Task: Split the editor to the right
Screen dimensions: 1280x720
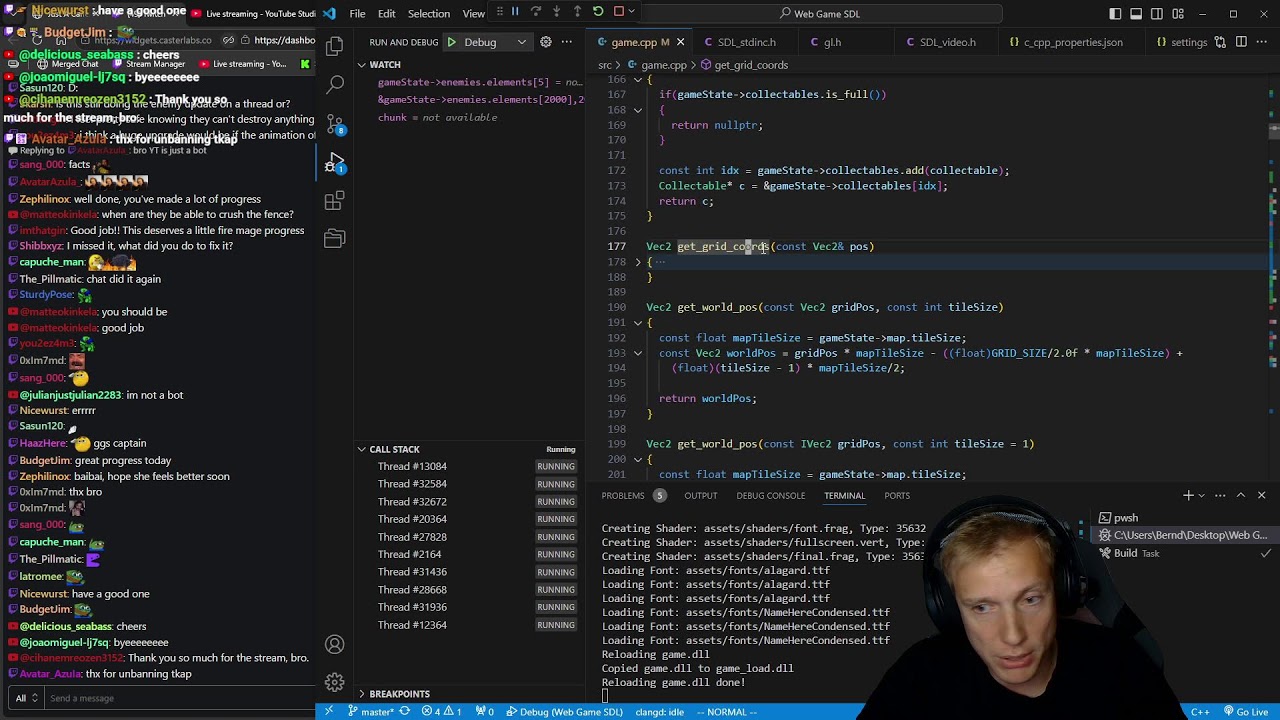Action: tap(1242, 42)
